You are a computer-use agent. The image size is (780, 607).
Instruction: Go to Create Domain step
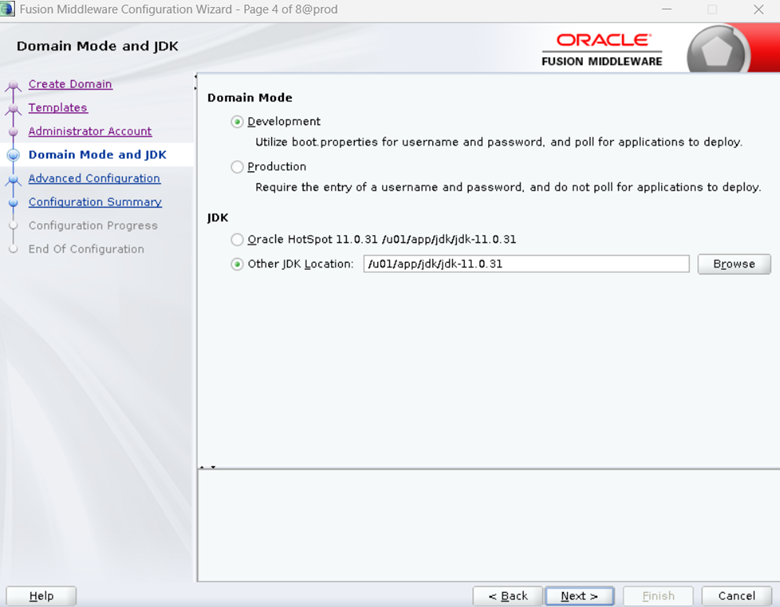tap(70, 84)
